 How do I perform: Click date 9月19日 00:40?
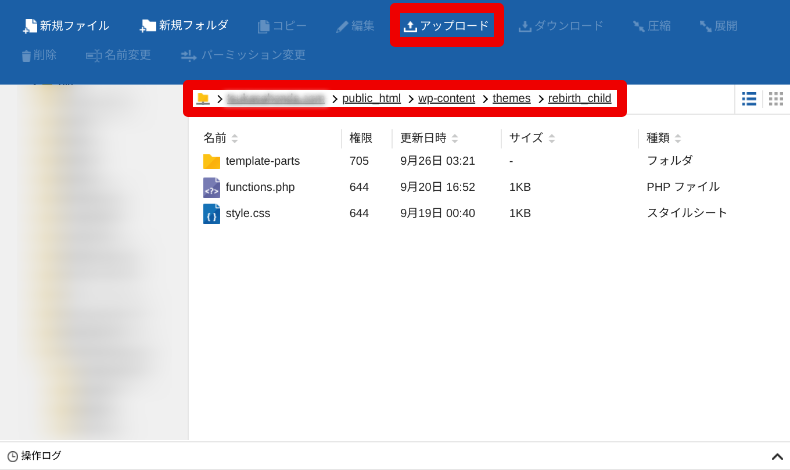pyautogui.click(x=437, y=214)
